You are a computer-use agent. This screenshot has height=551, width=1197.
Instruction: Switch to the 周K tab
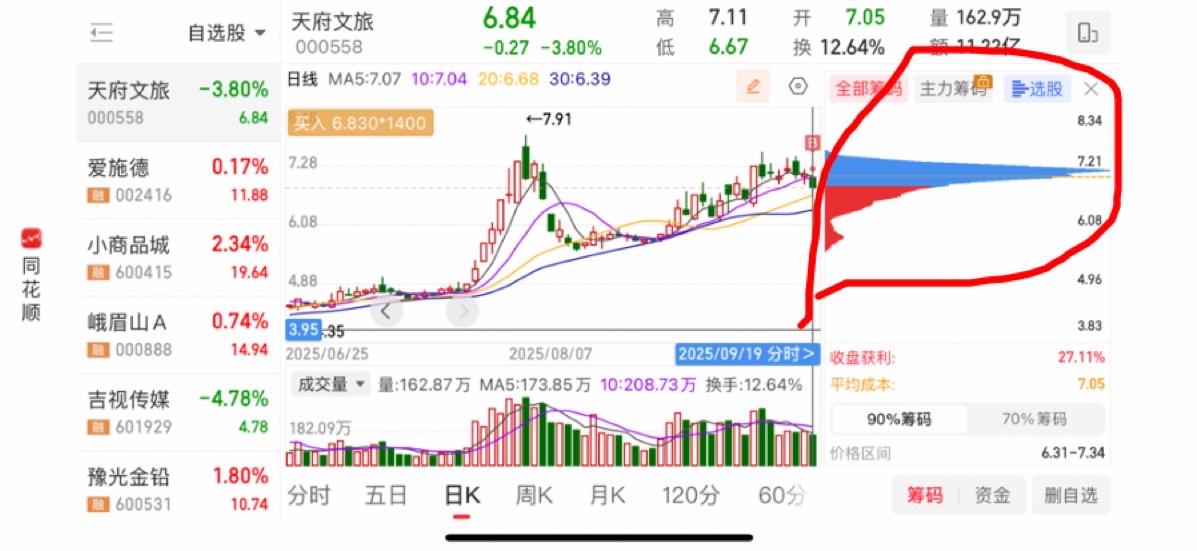coord(534,495)
